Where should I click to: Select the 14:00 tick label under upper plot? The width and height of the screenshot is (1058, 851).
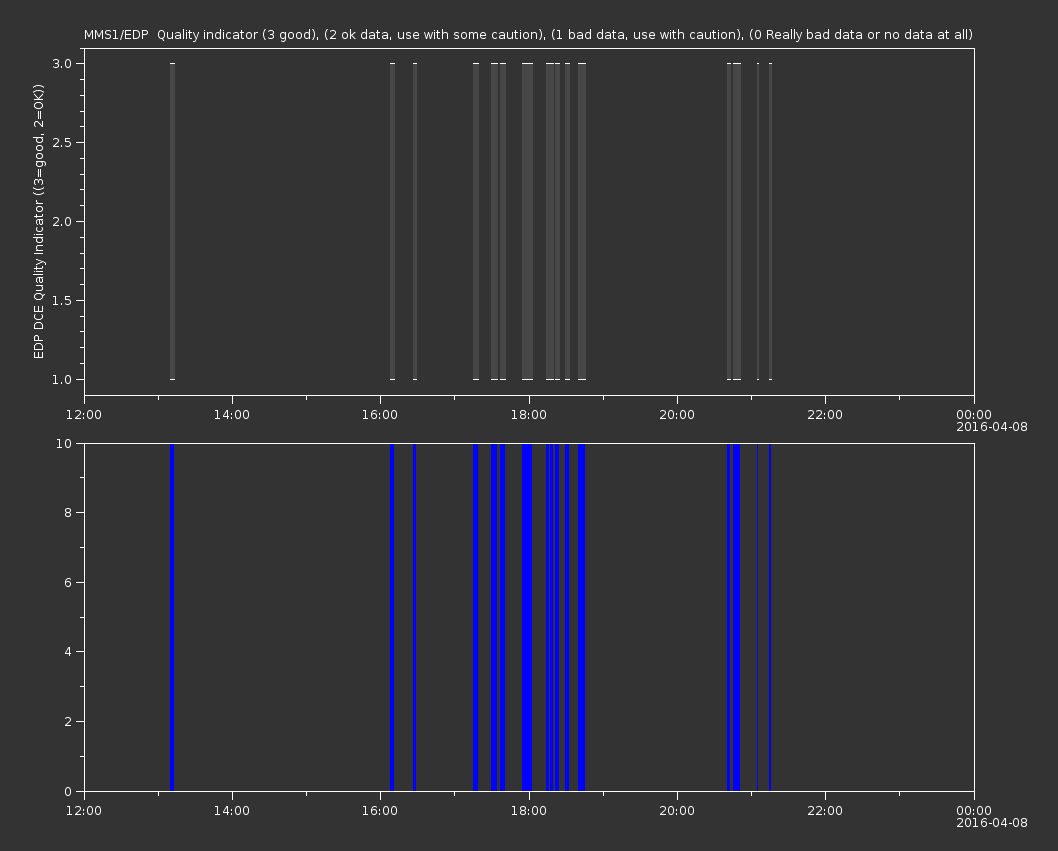(x=232, y=415)
